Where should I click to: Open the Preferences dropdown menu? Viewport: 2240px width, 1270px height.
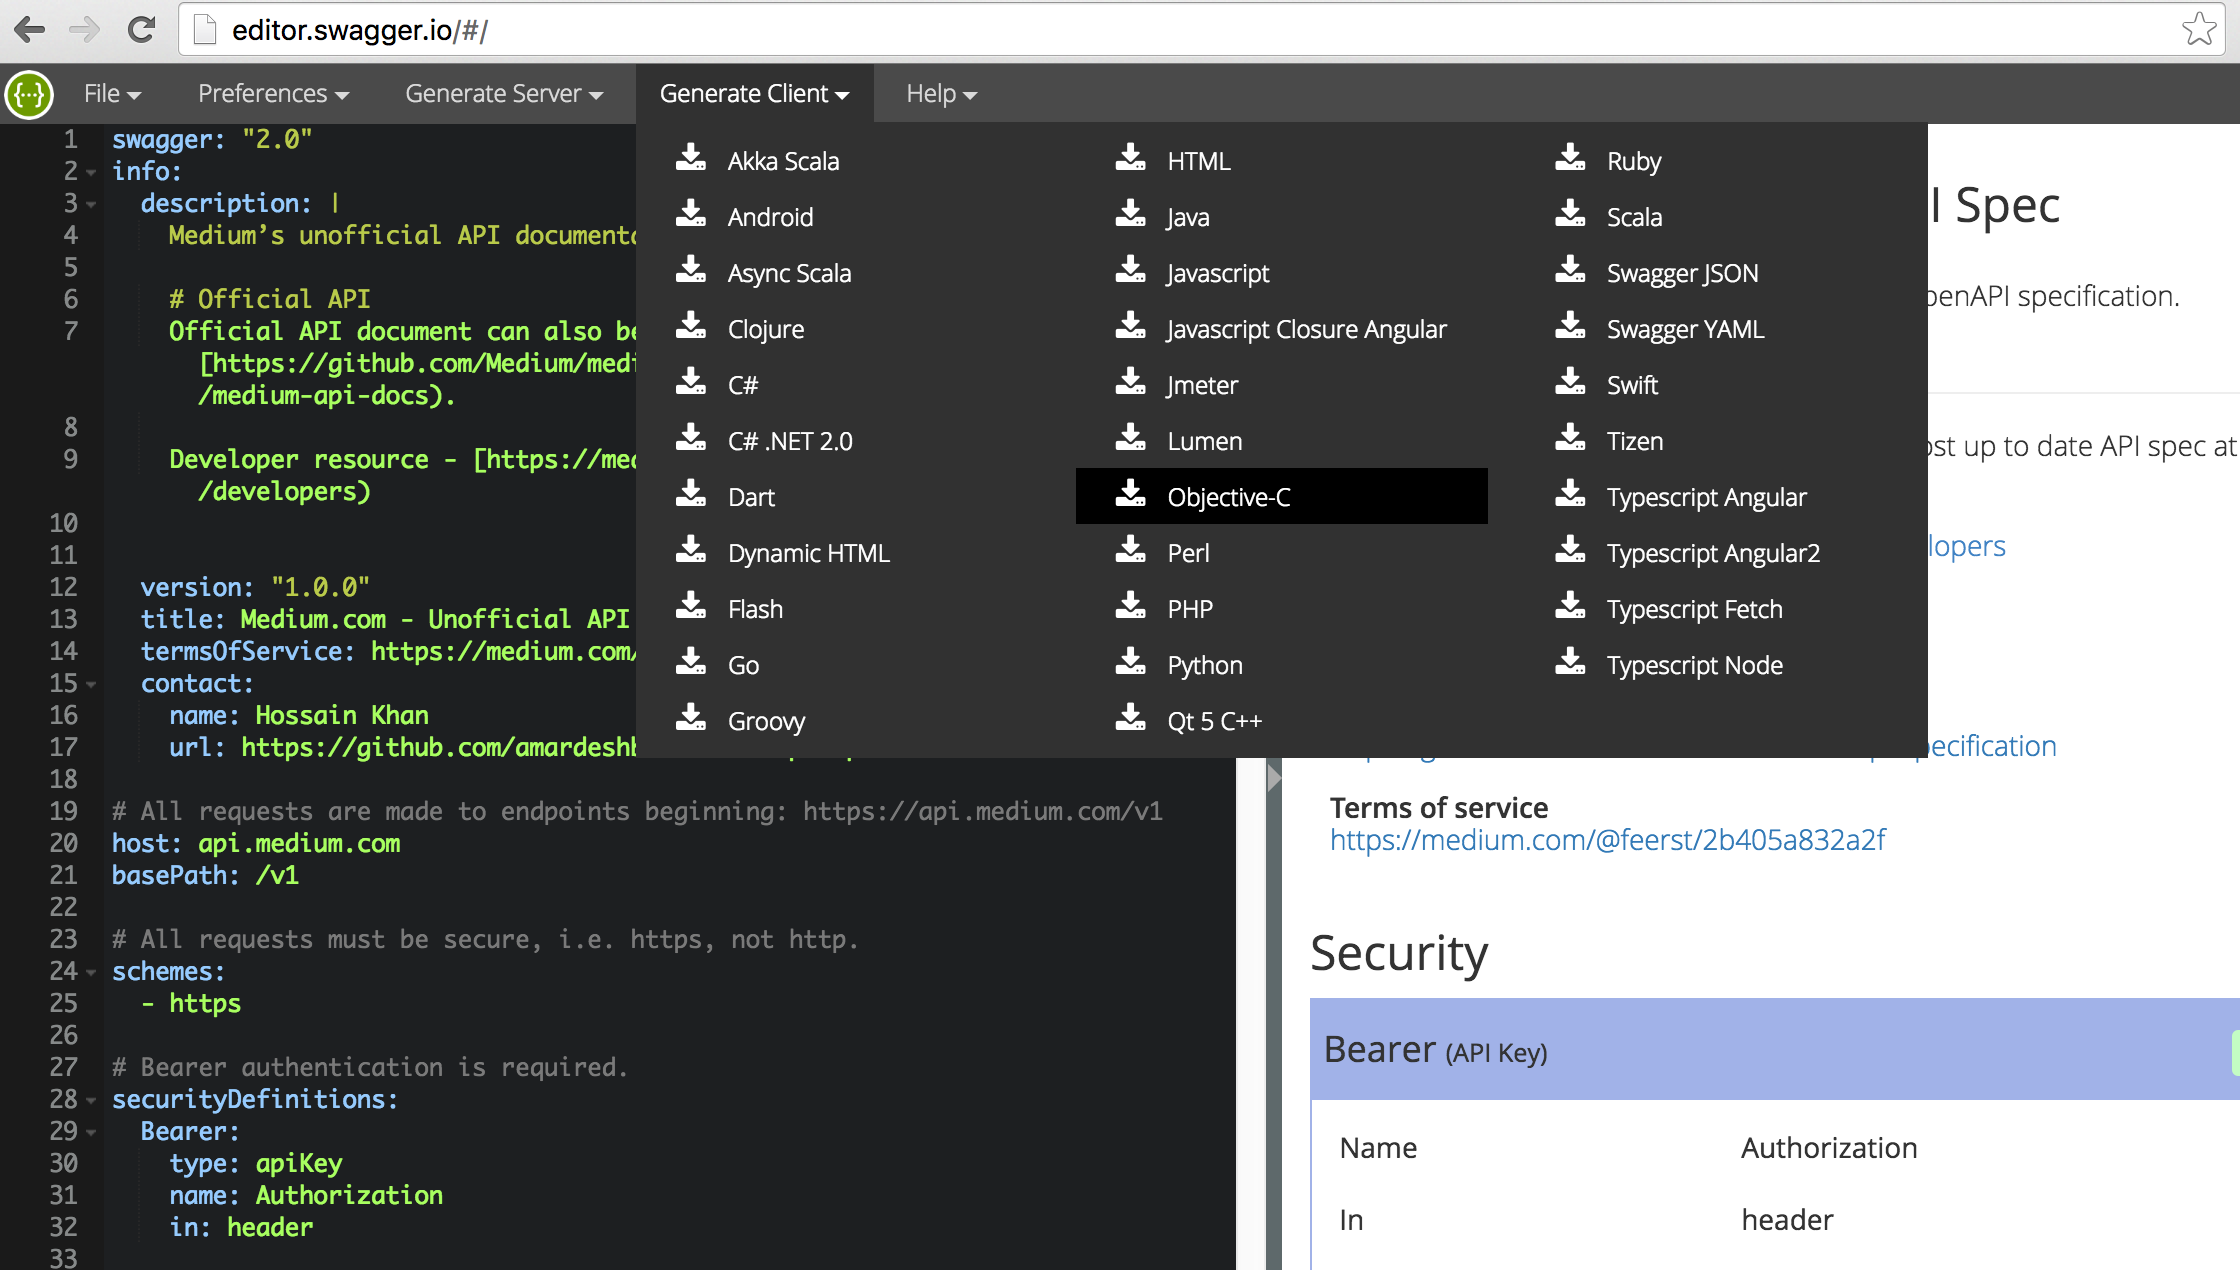click(x=273, y=94)
